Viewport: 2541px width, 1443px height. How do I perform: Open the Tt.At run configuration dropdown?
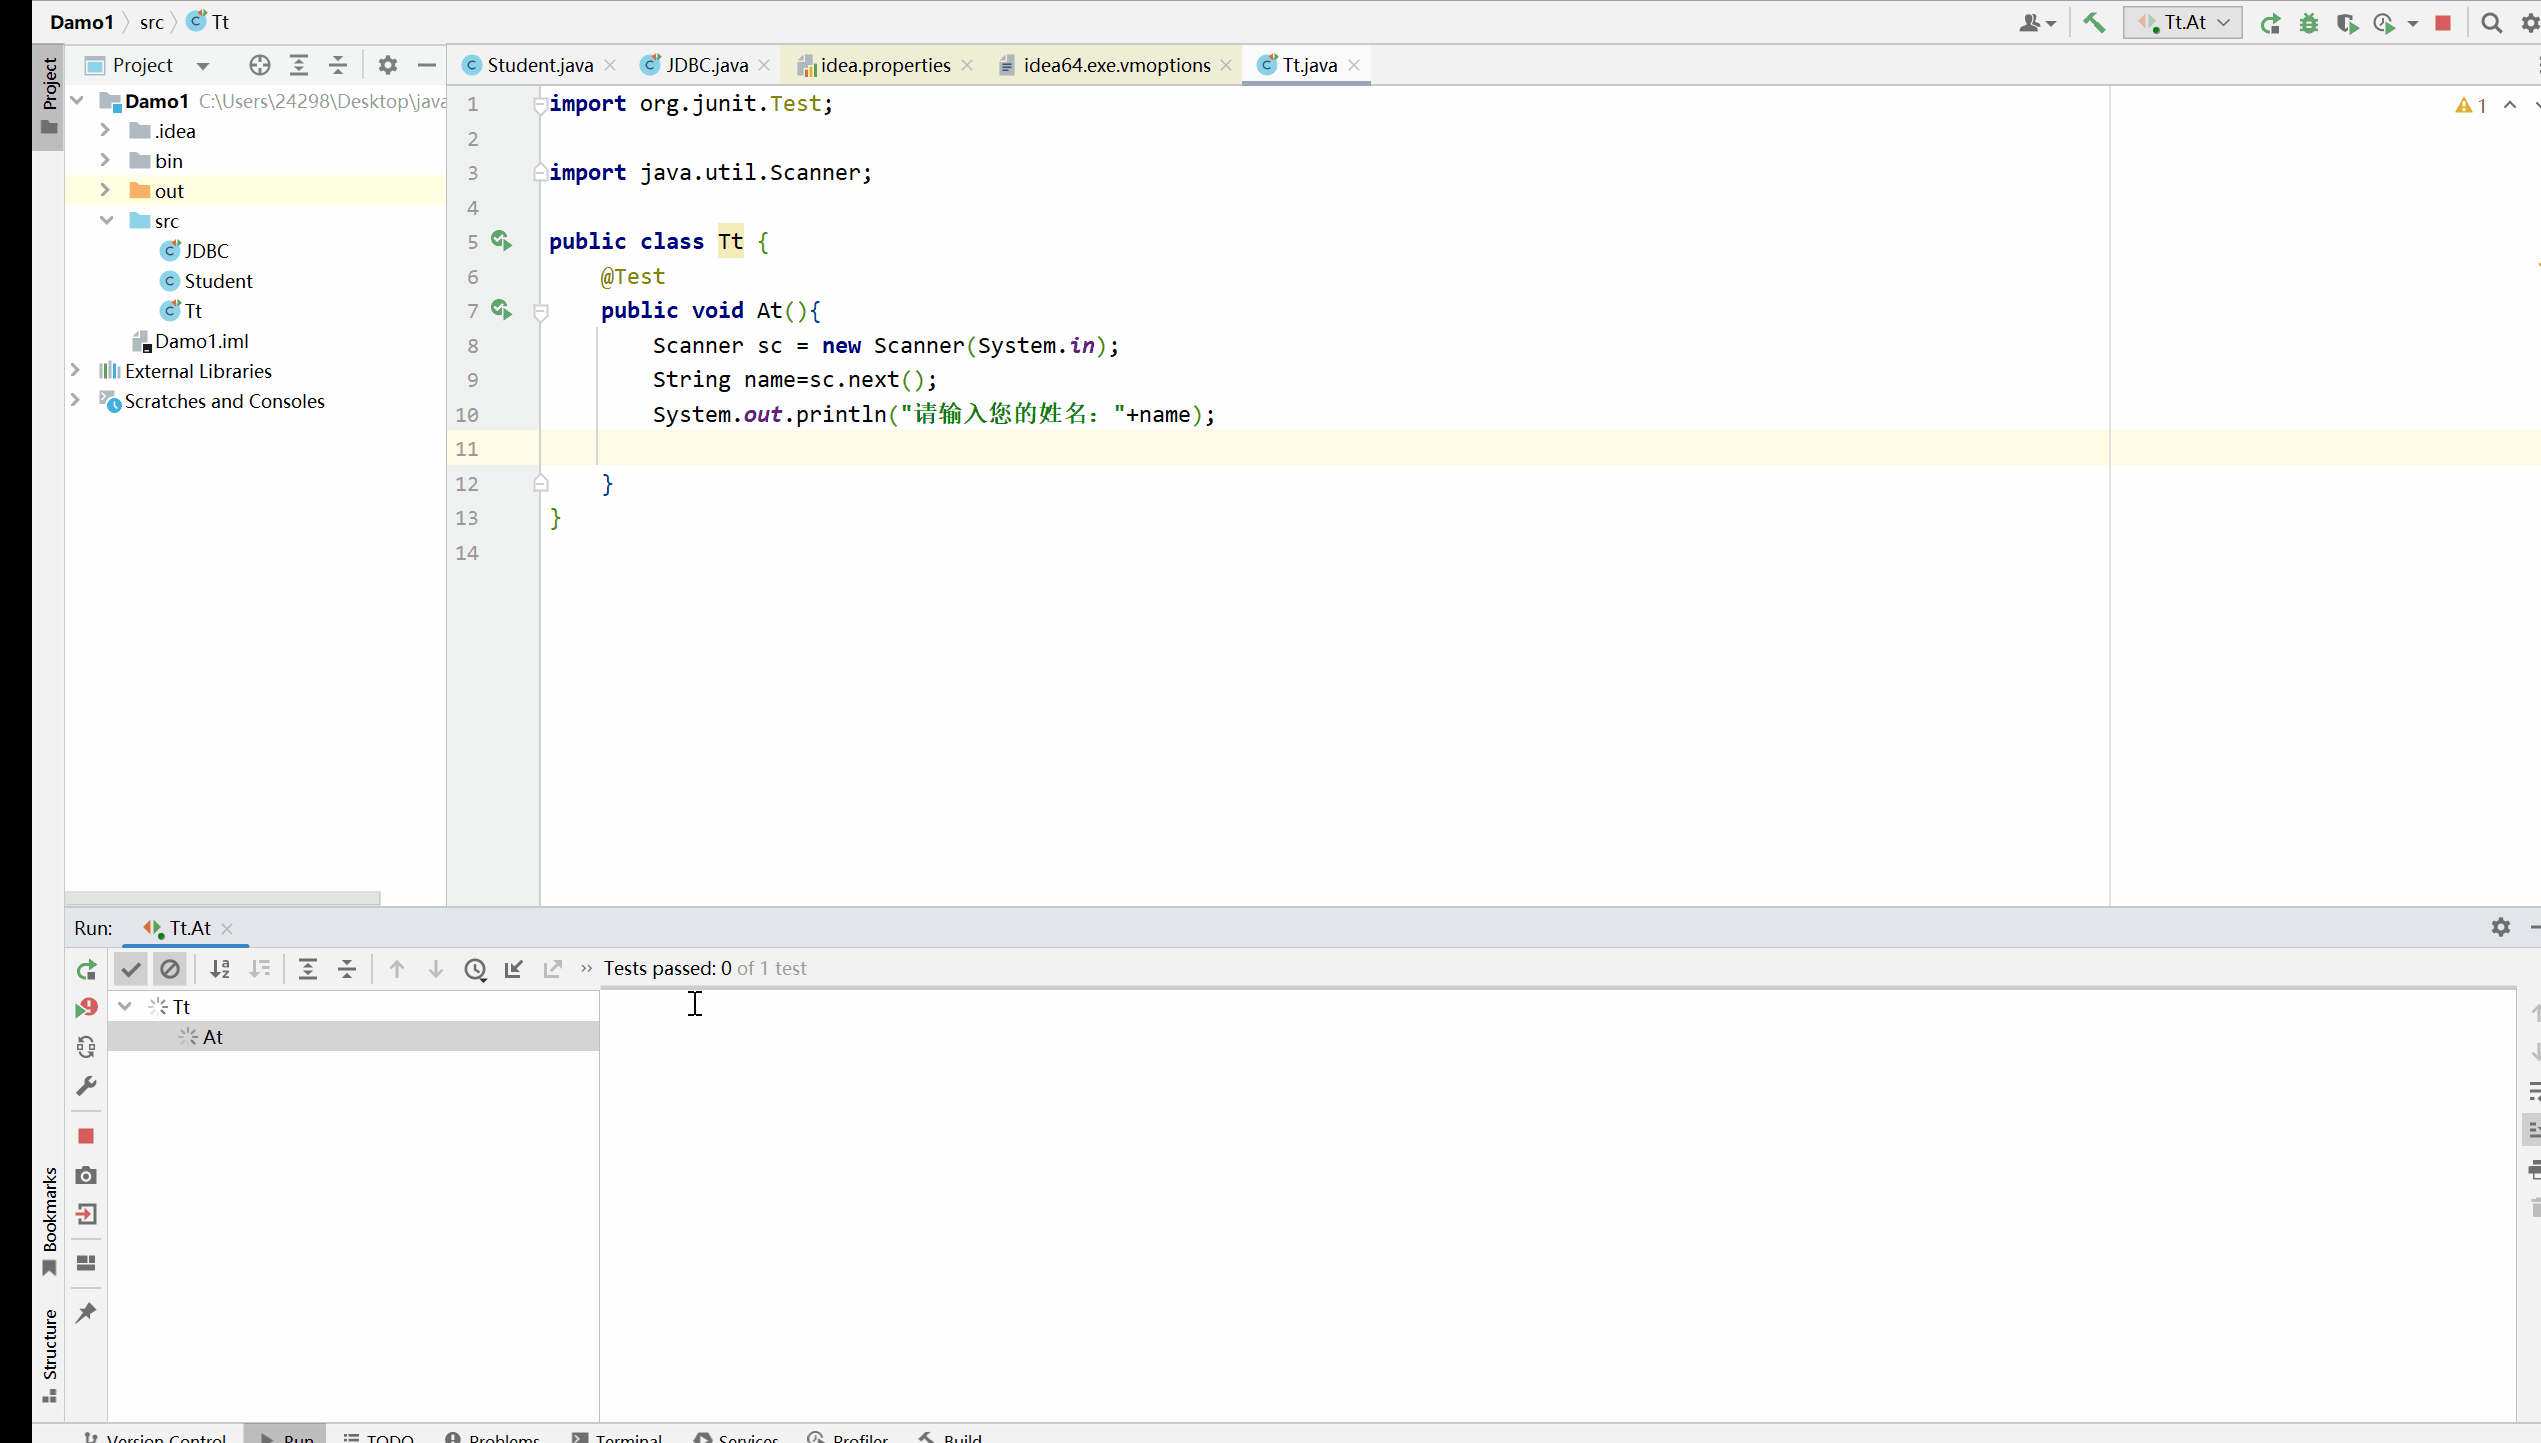tap(2182, 22)
